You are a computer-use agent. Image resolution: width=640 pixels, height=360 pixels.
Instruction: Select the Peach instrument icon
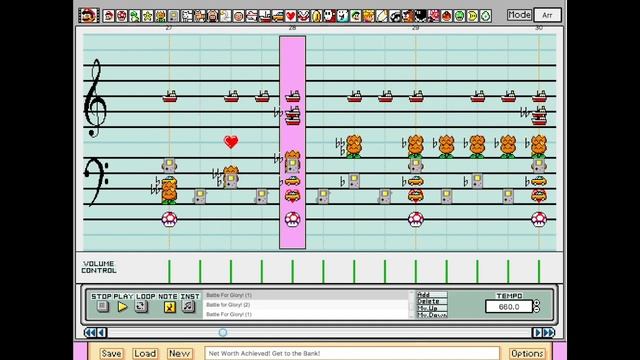(x=369, y=16)
